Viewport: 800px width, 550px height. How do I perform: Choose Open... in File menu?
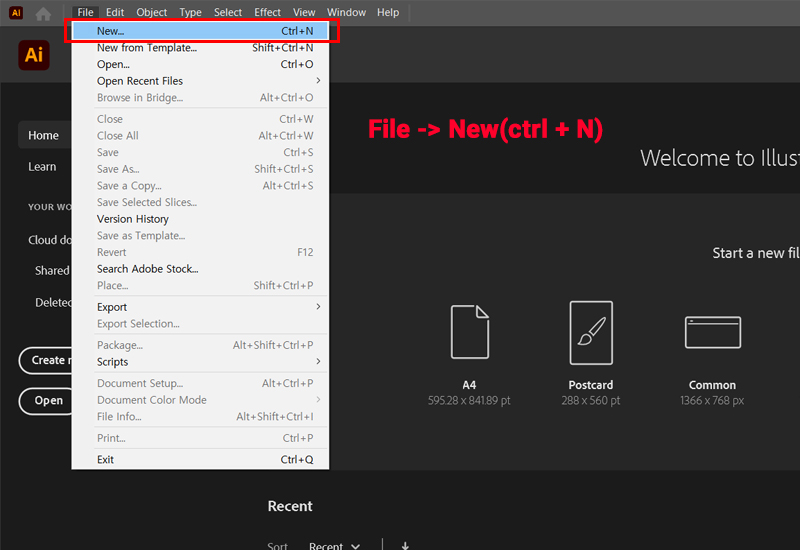[x=201, y=64]
